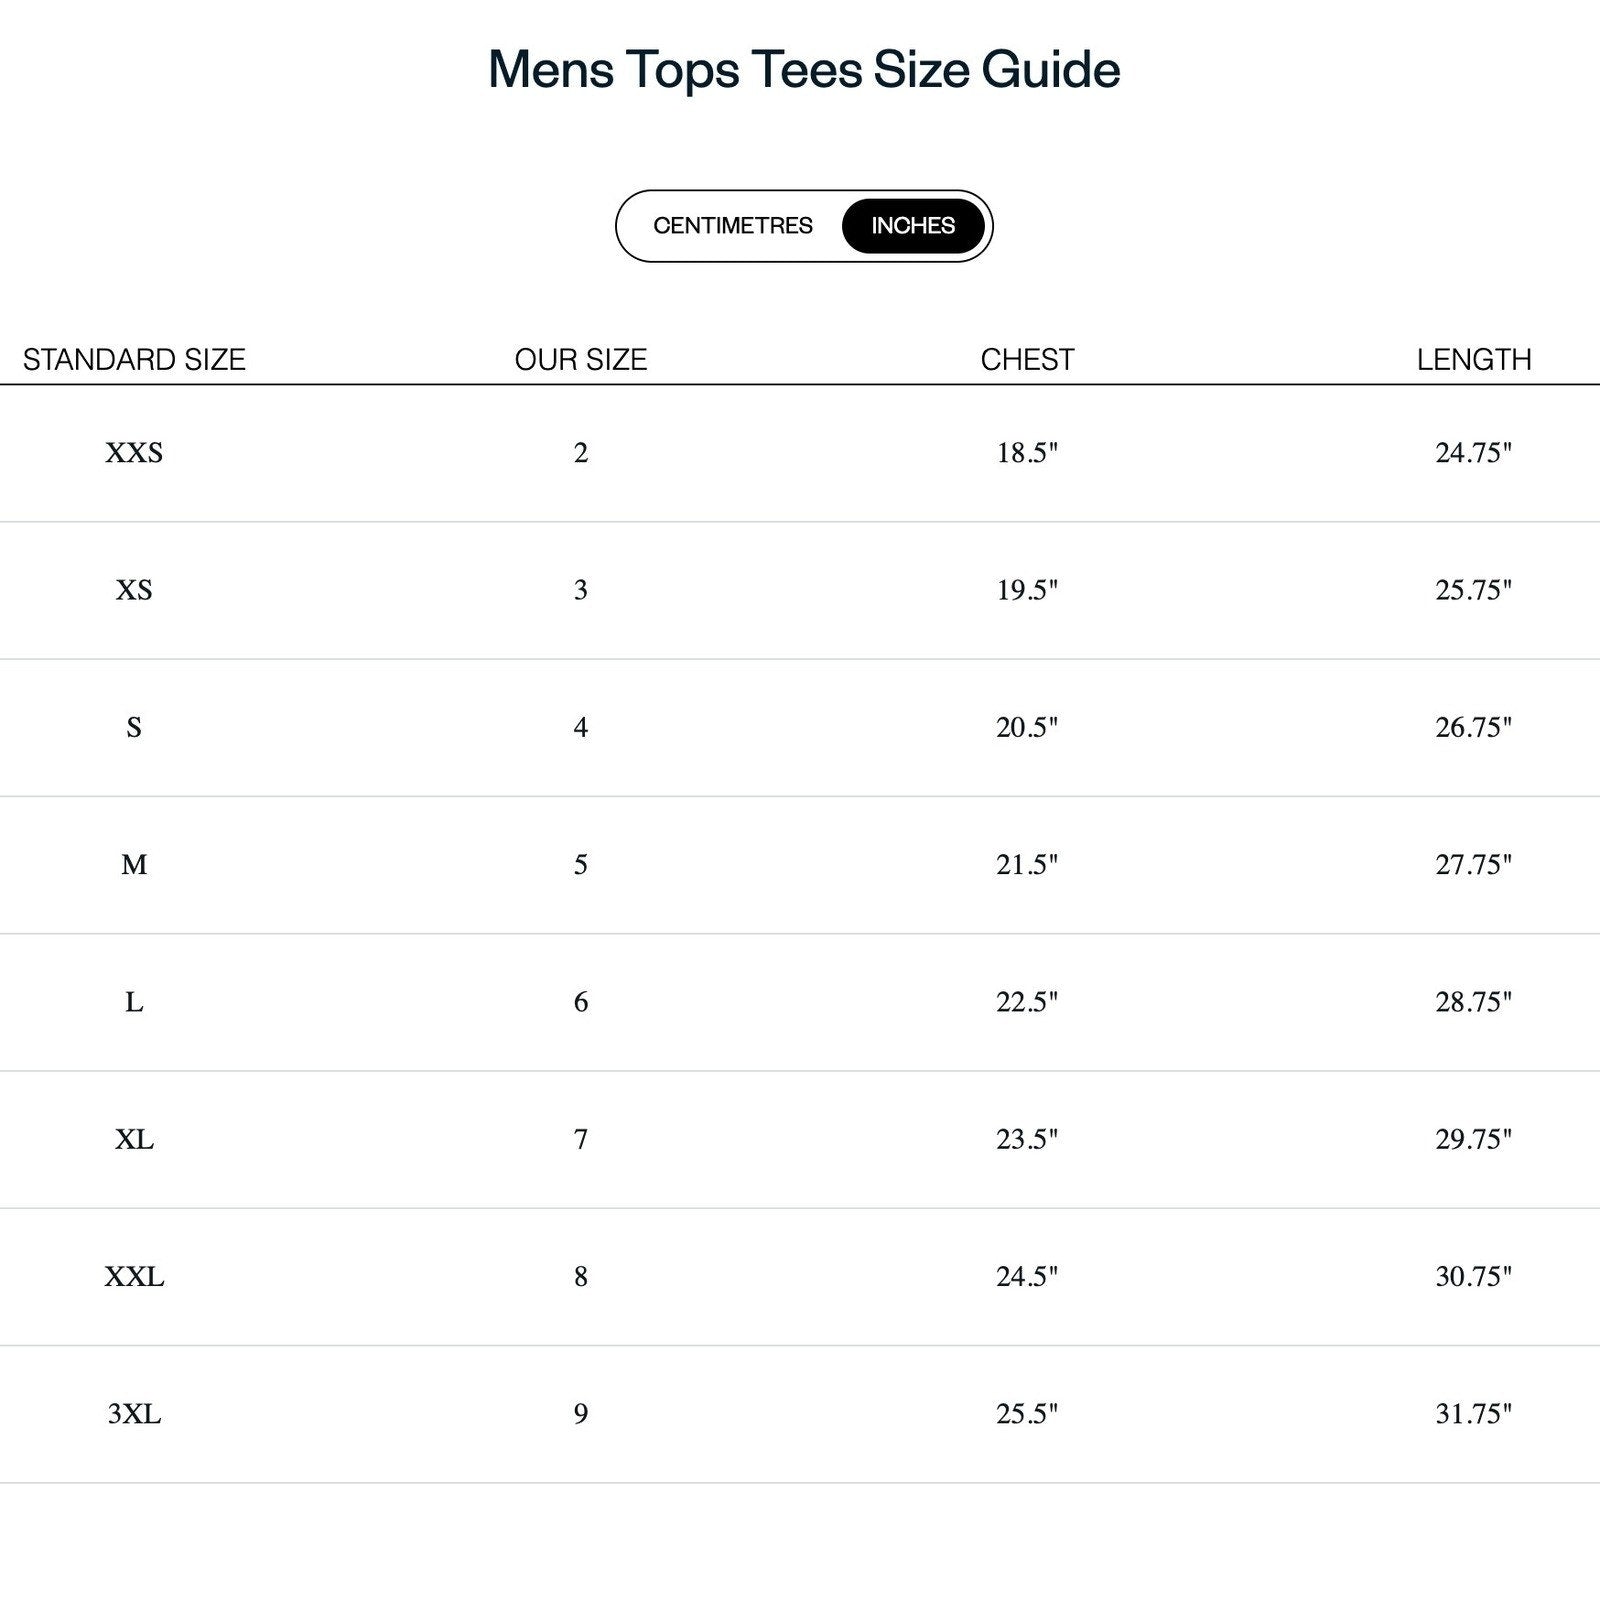Screen dimensions: 1600x1600
Task: Click our size number 7
Action: click(x=581, y=1140)
